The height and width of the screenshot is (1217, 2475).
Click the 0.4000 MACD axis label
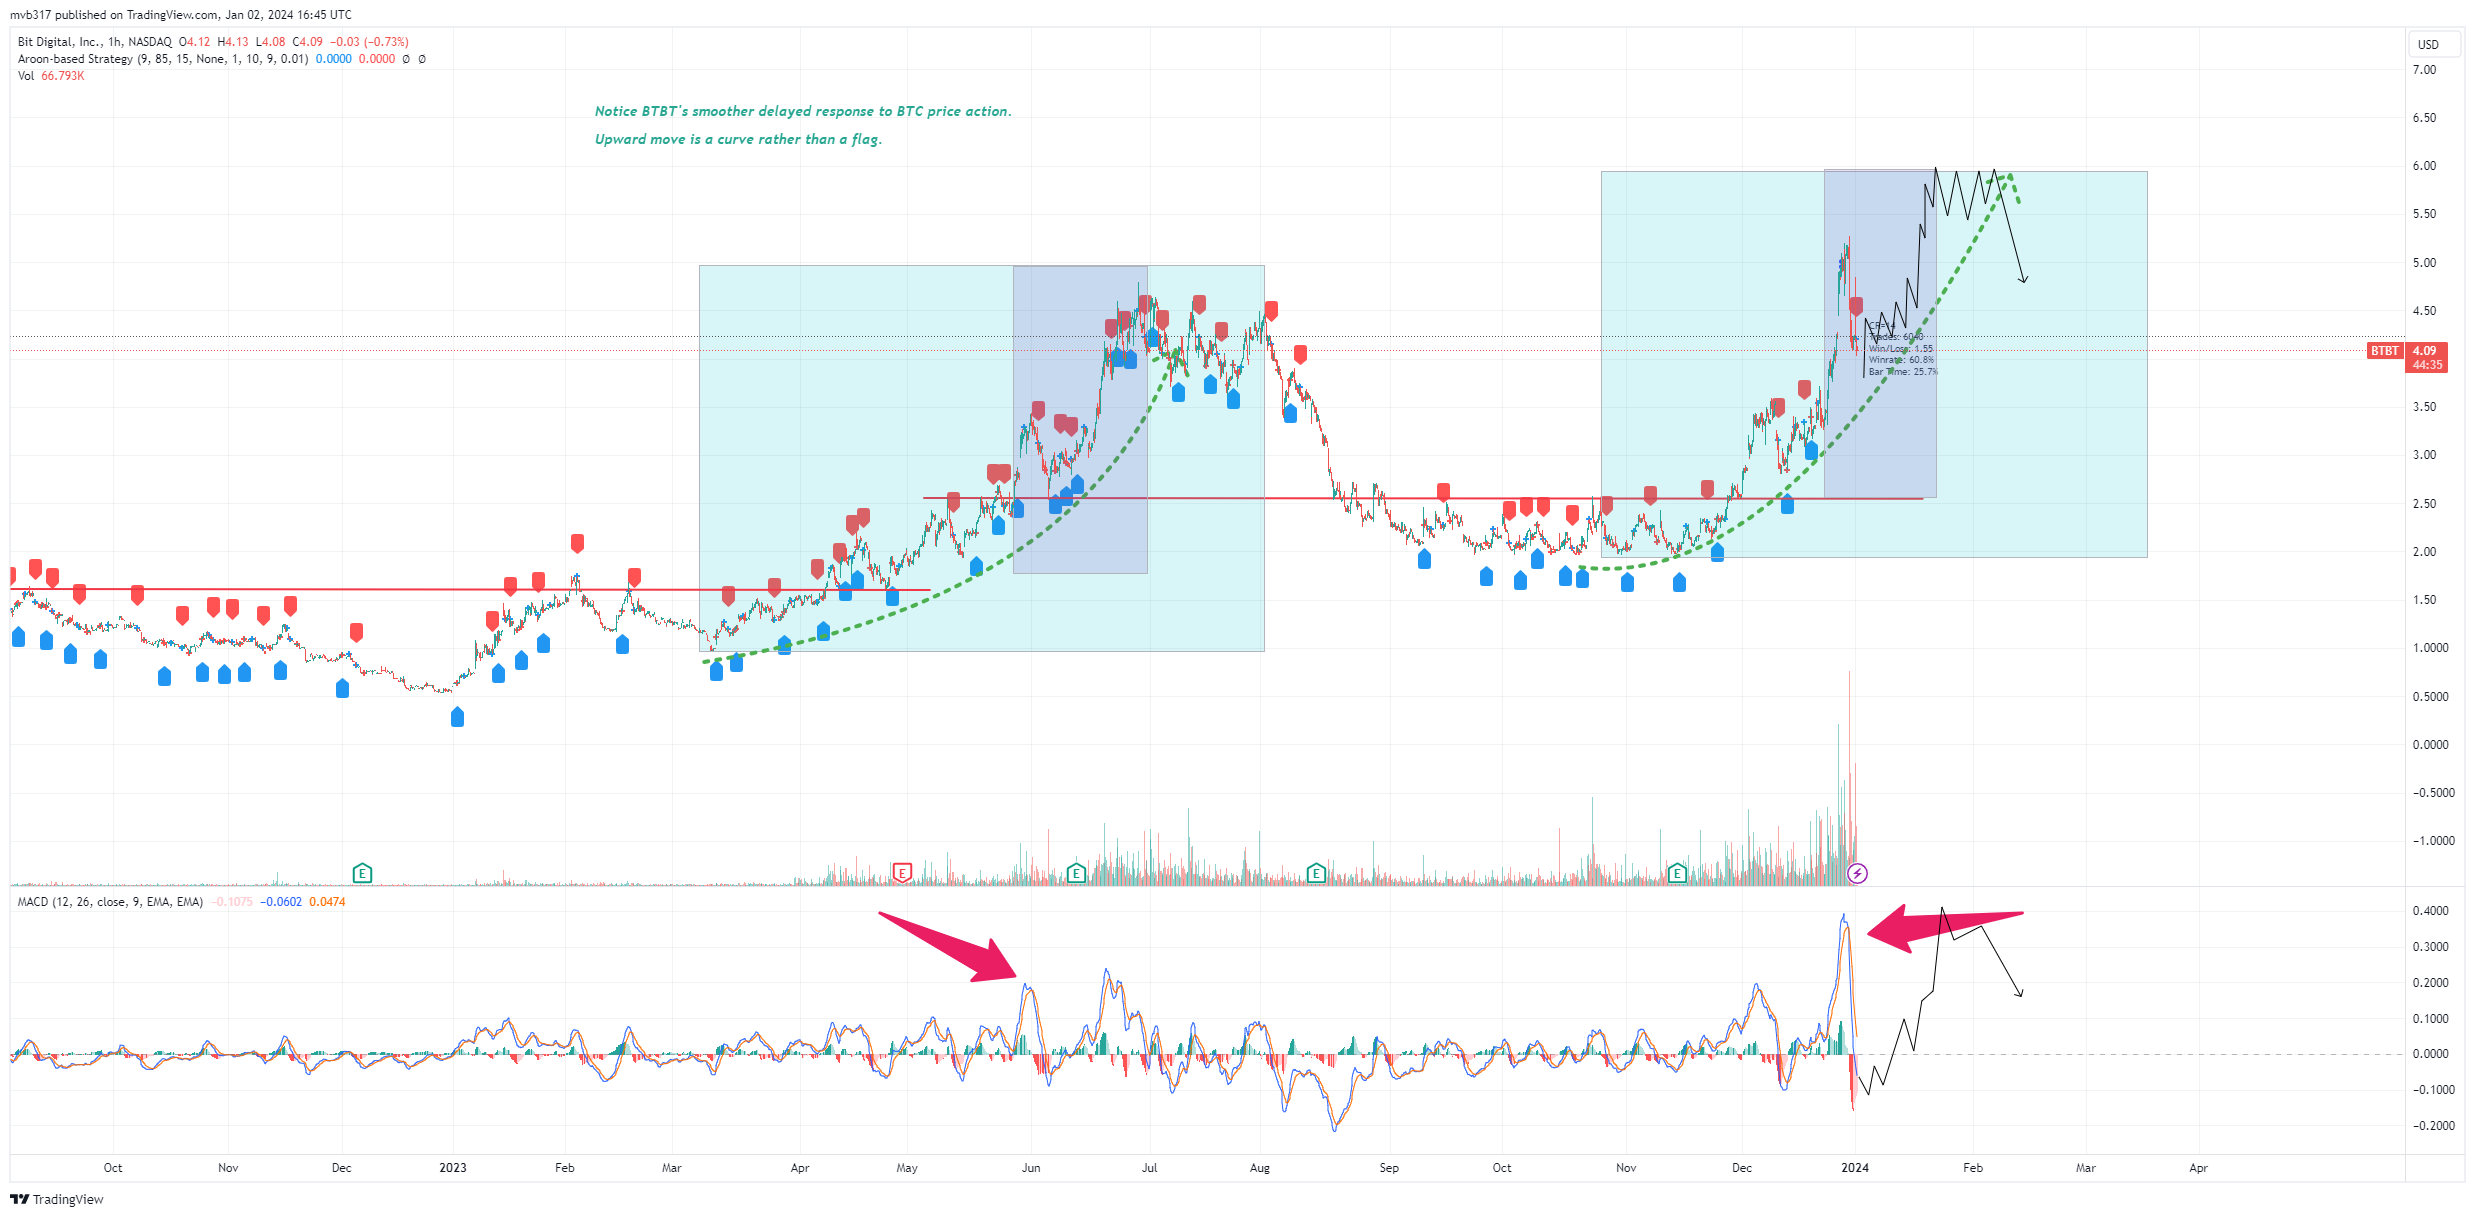[2430, 911]
